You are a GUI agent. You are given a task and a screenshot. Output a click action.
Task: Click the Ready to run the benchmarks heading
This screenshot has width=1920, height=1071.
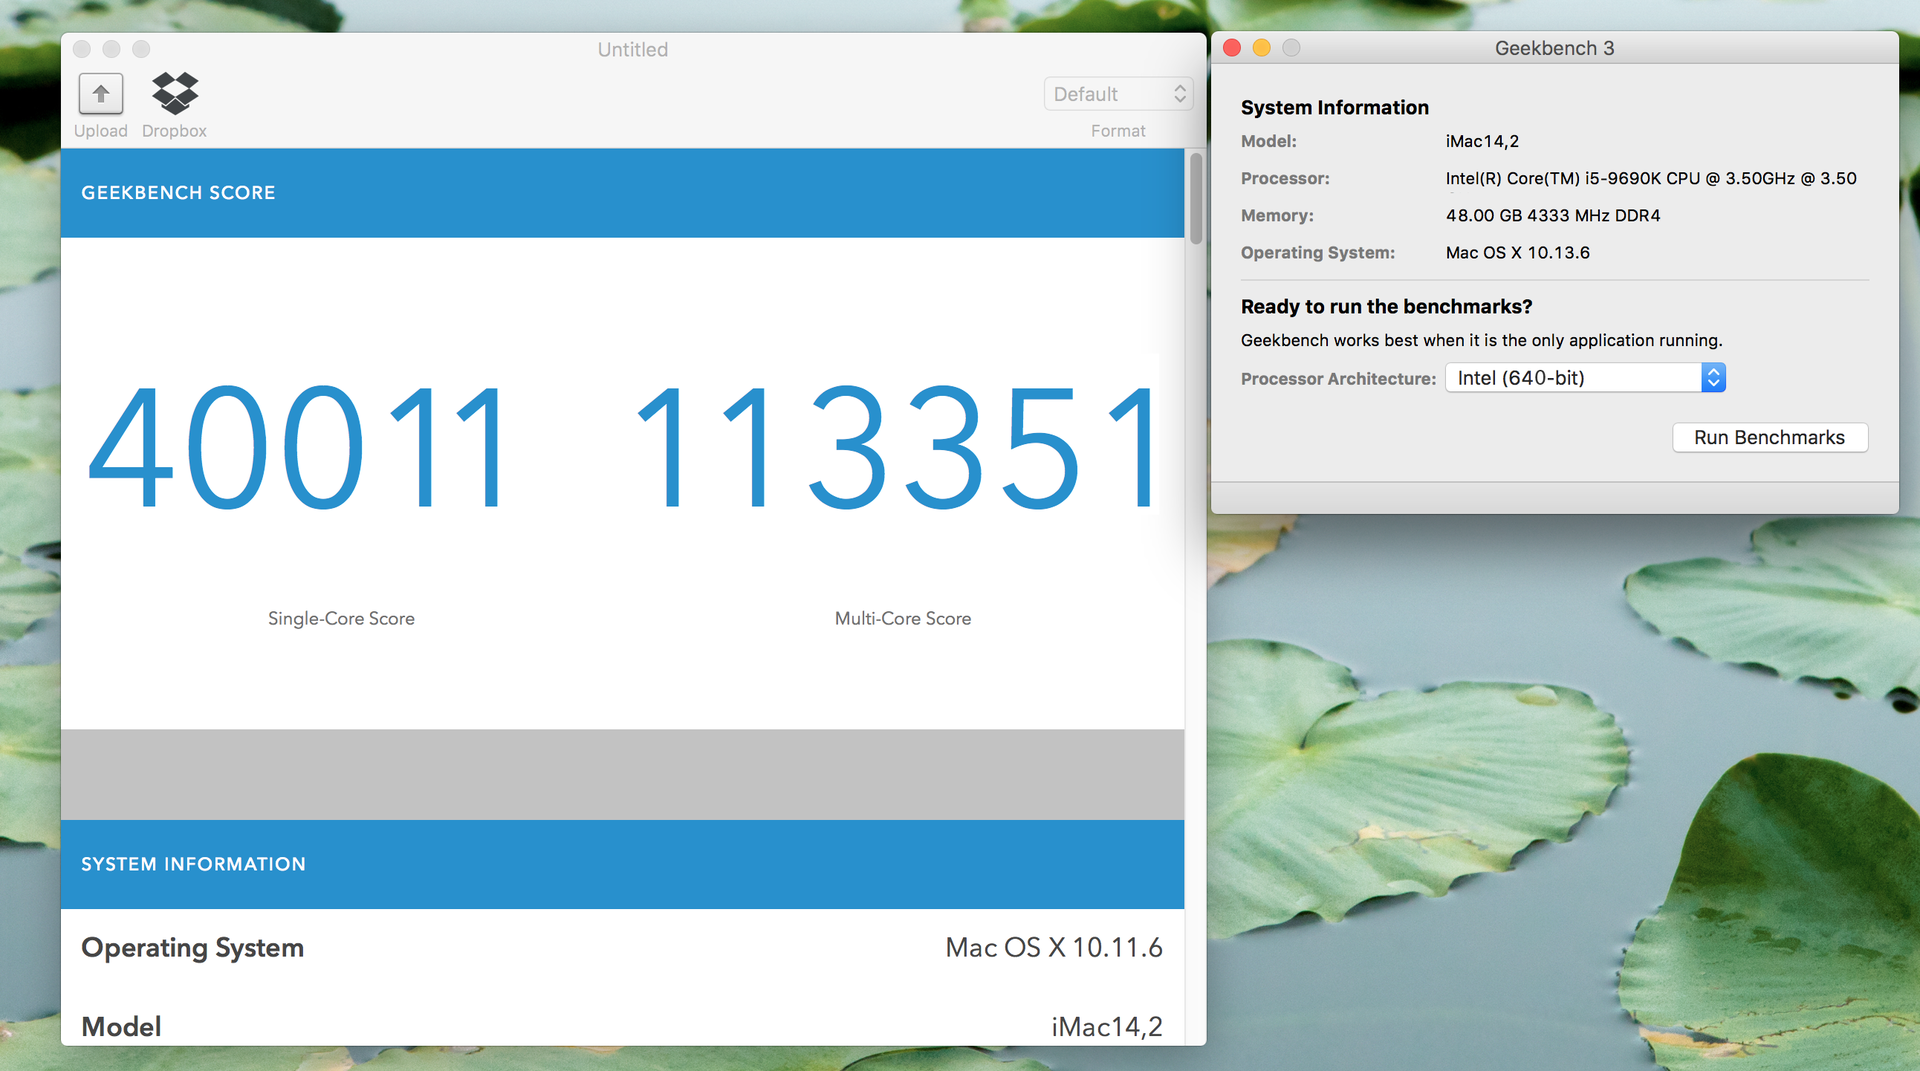point(1386,307)
